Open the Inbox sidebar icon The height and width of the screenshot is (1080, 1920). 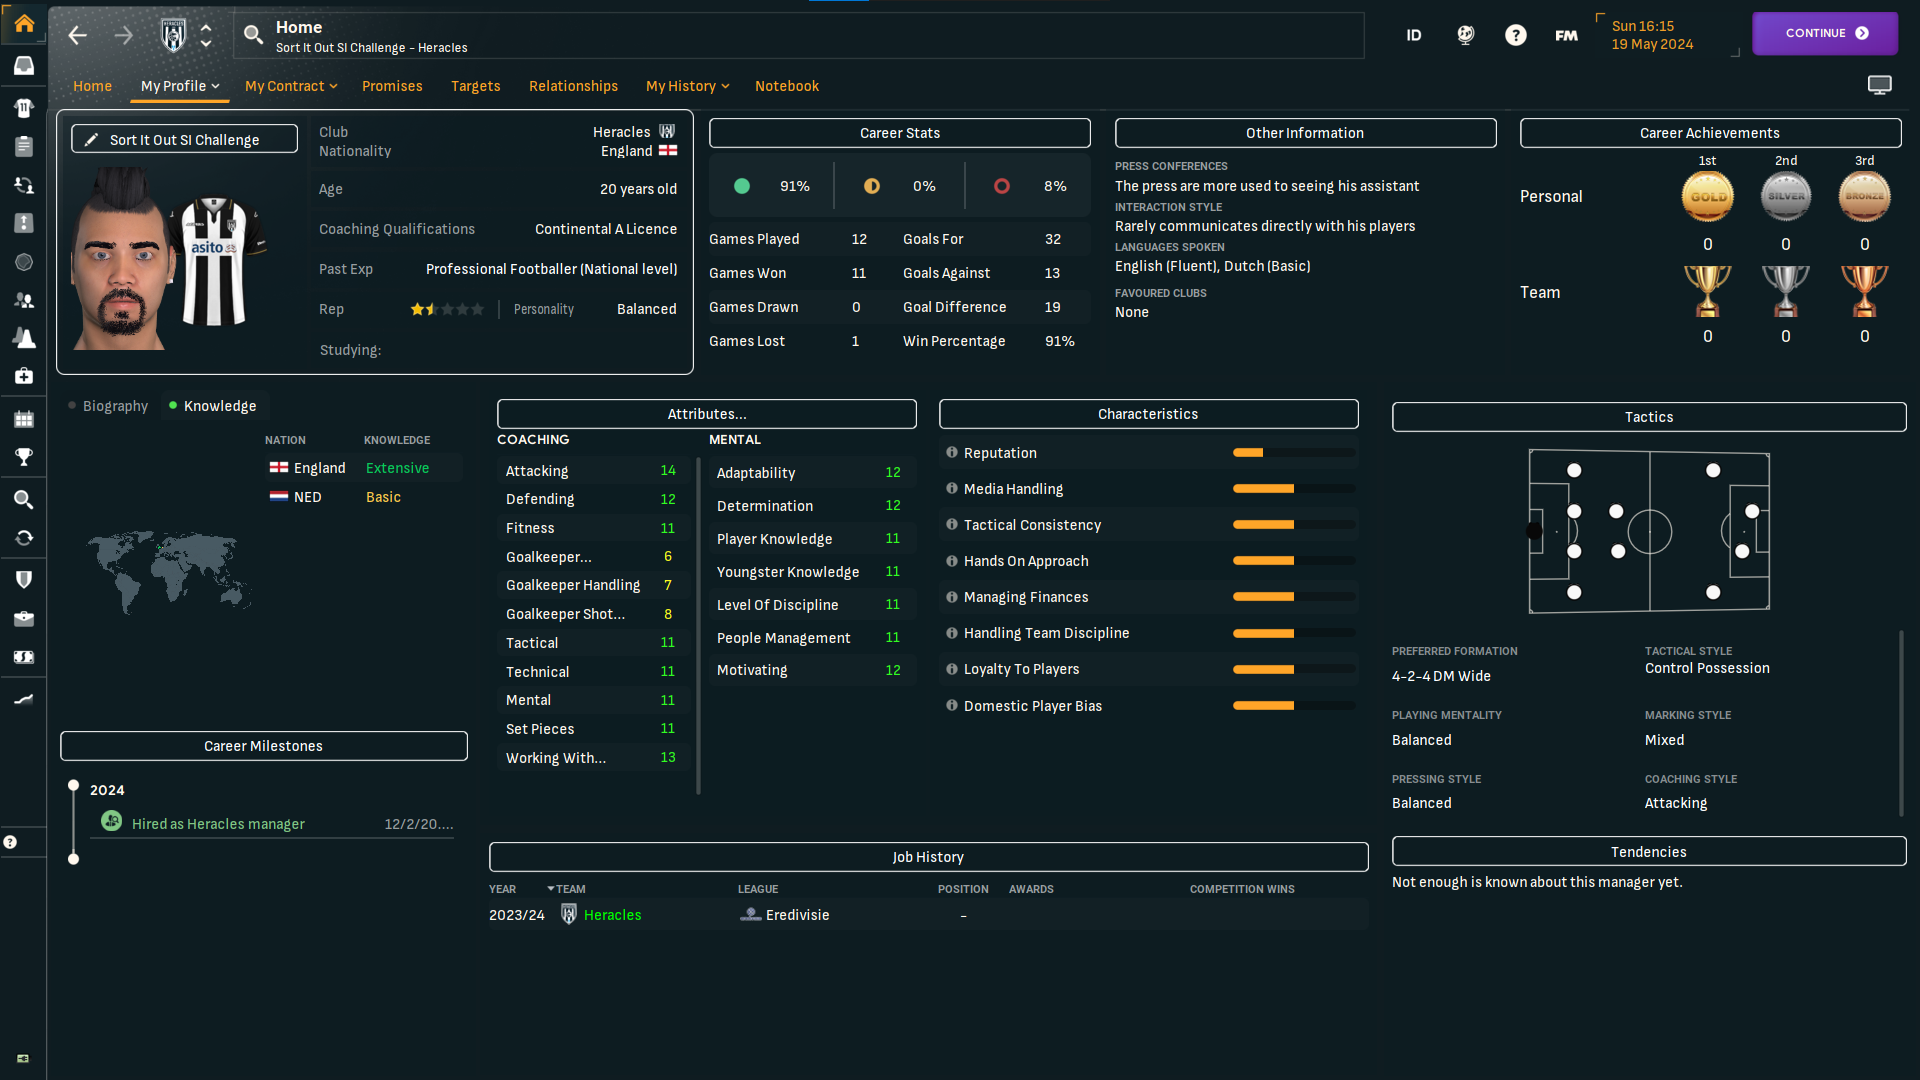[24, 66]
